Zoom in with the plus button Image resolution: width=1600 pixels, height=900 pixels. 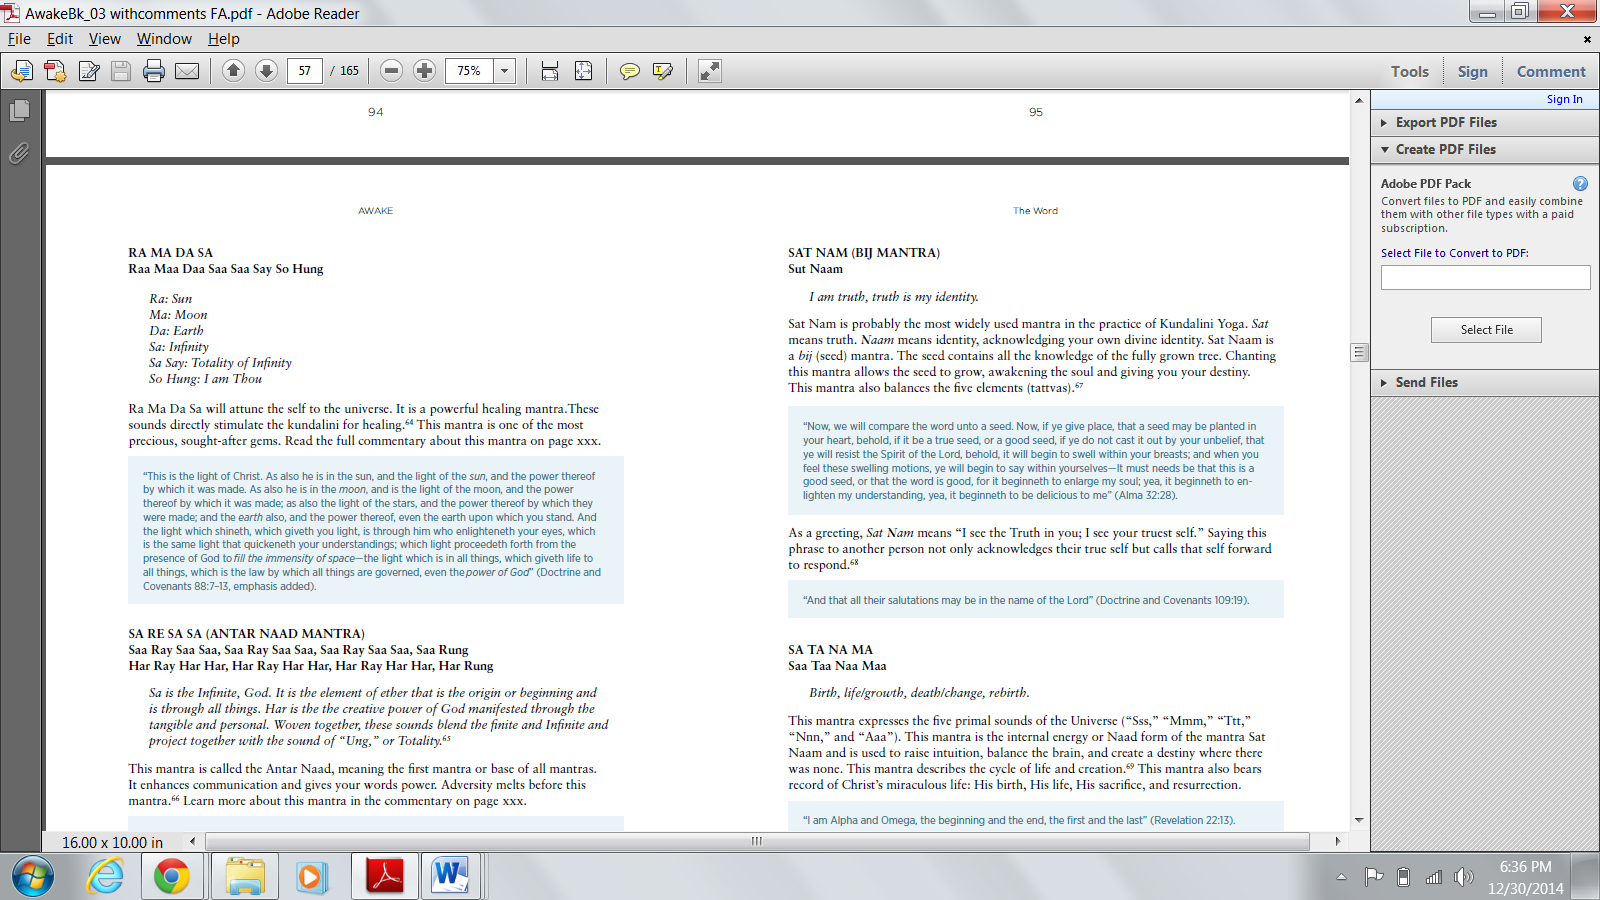[425, 71]
